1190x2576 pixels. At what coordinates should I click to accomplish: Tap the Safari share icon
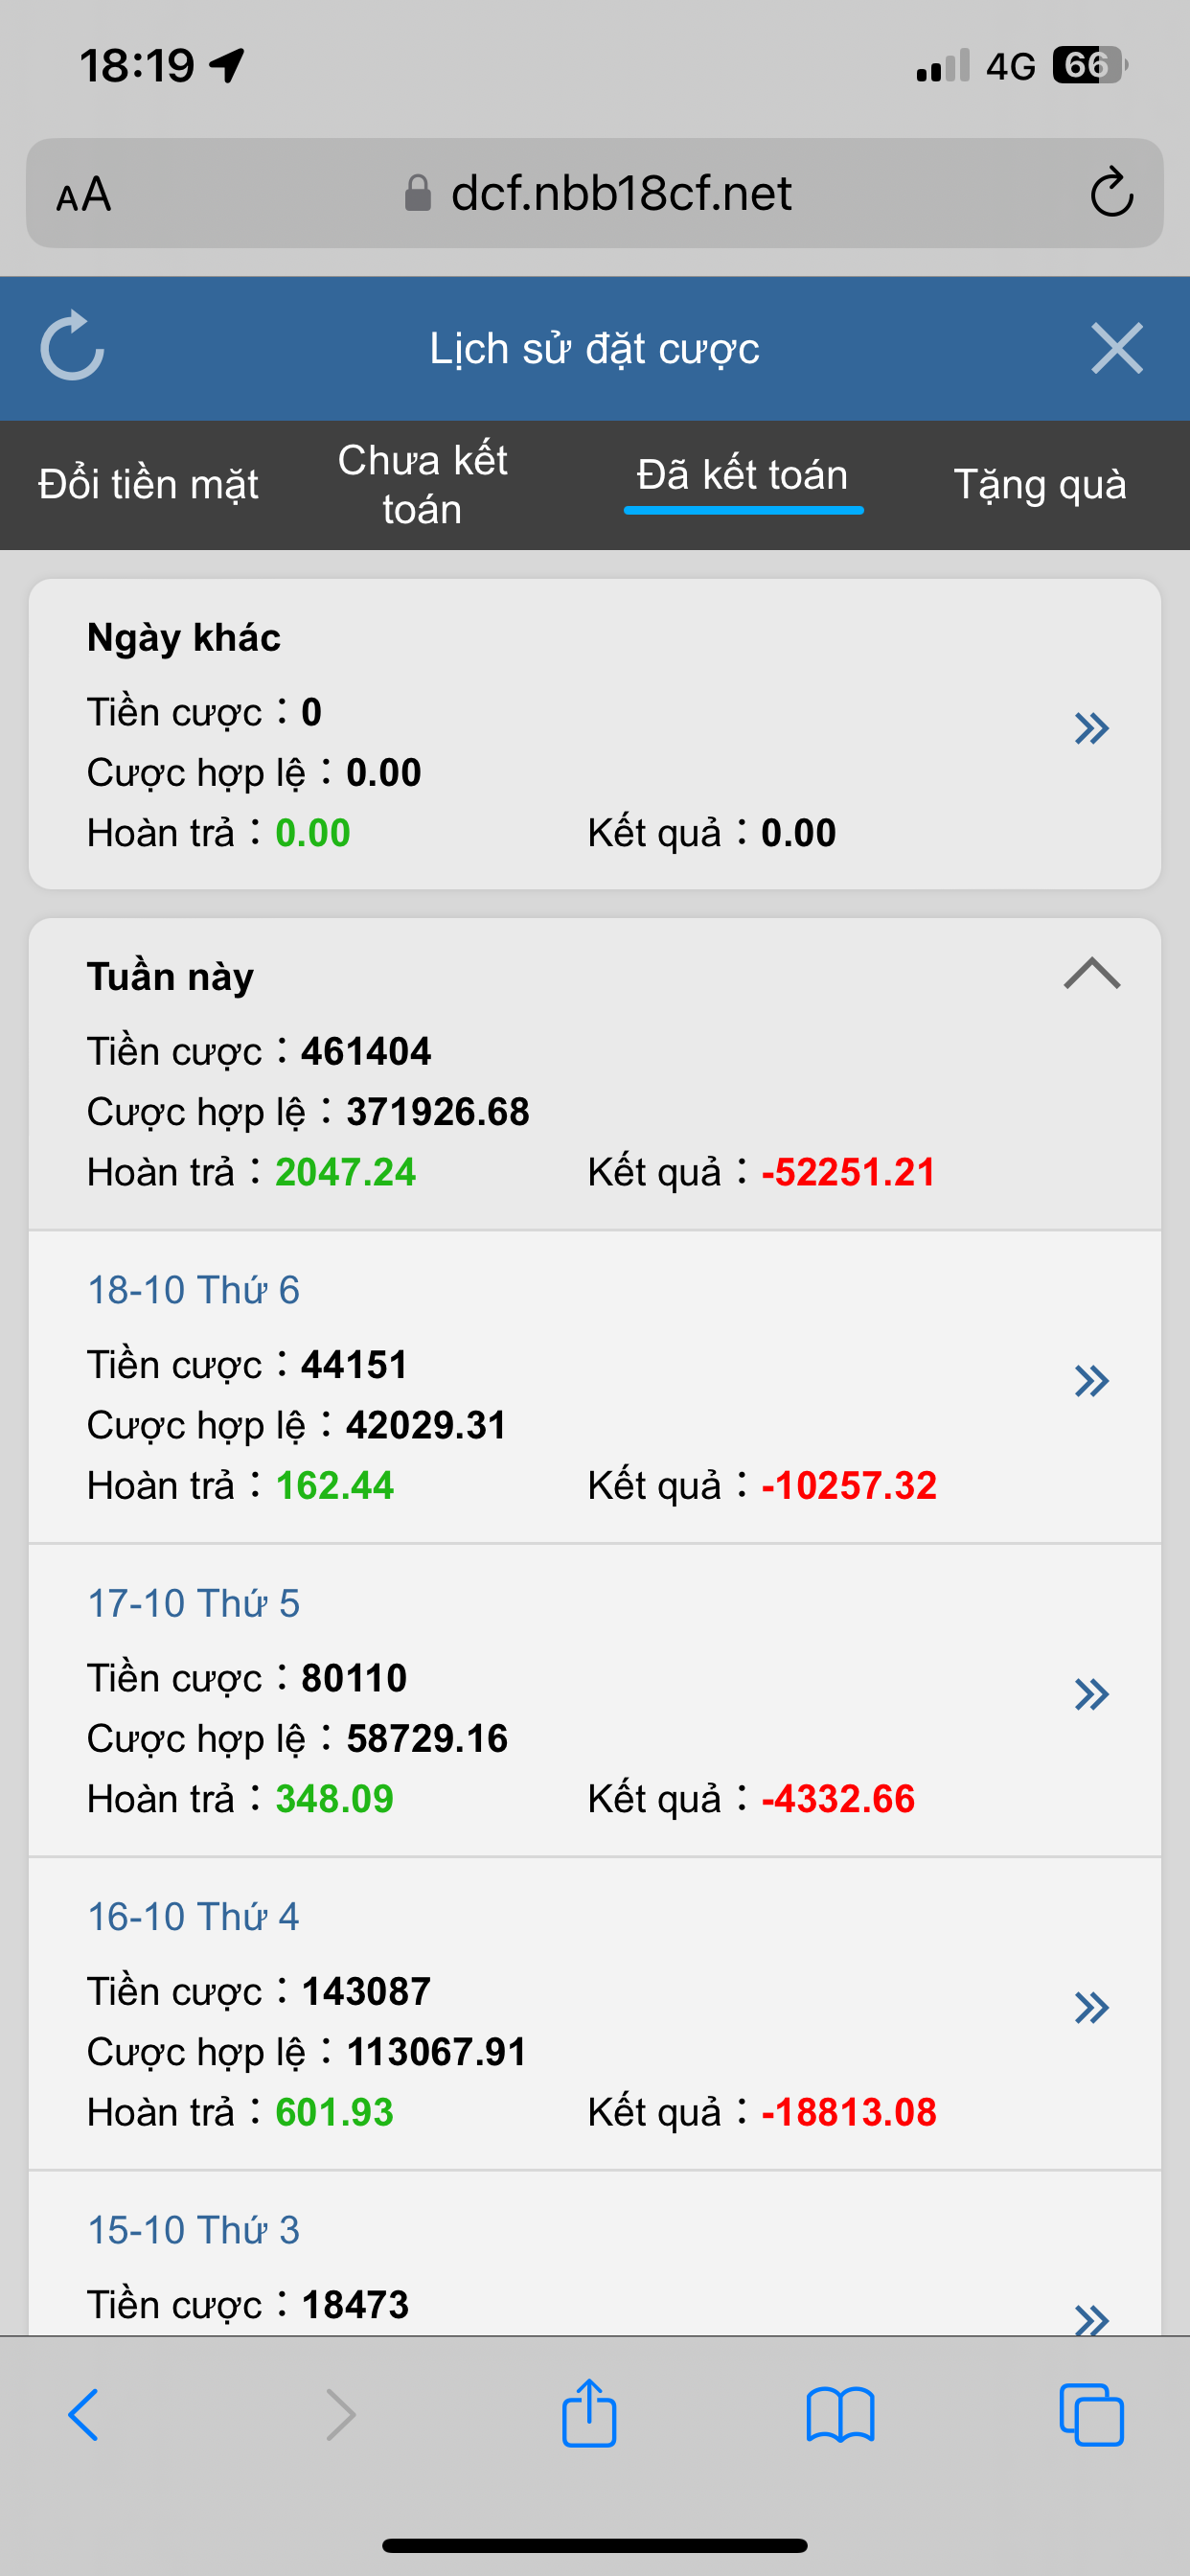point(589,2414)
